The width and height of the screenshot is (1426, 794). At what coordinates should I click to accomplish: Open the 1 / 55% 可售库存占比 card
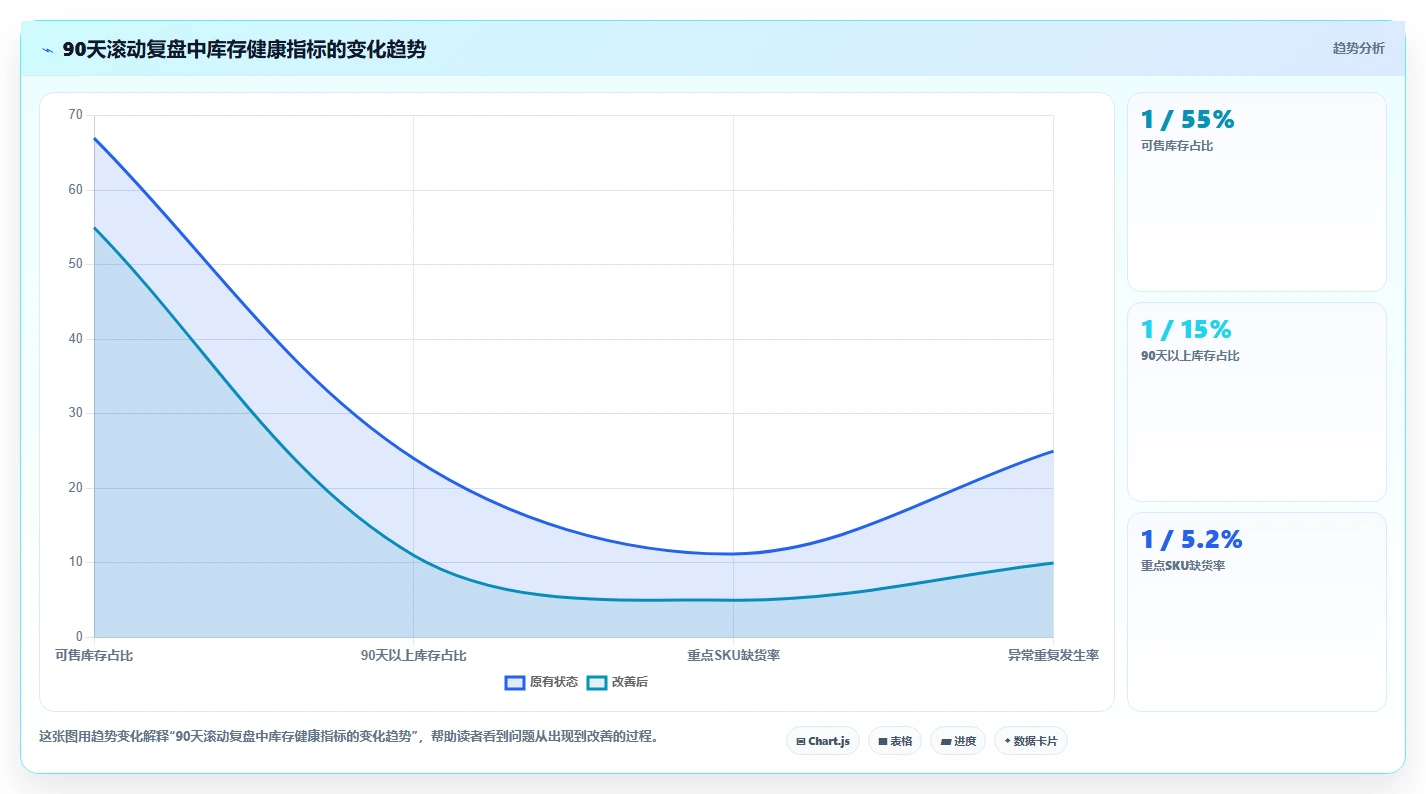coord(1256,192)
